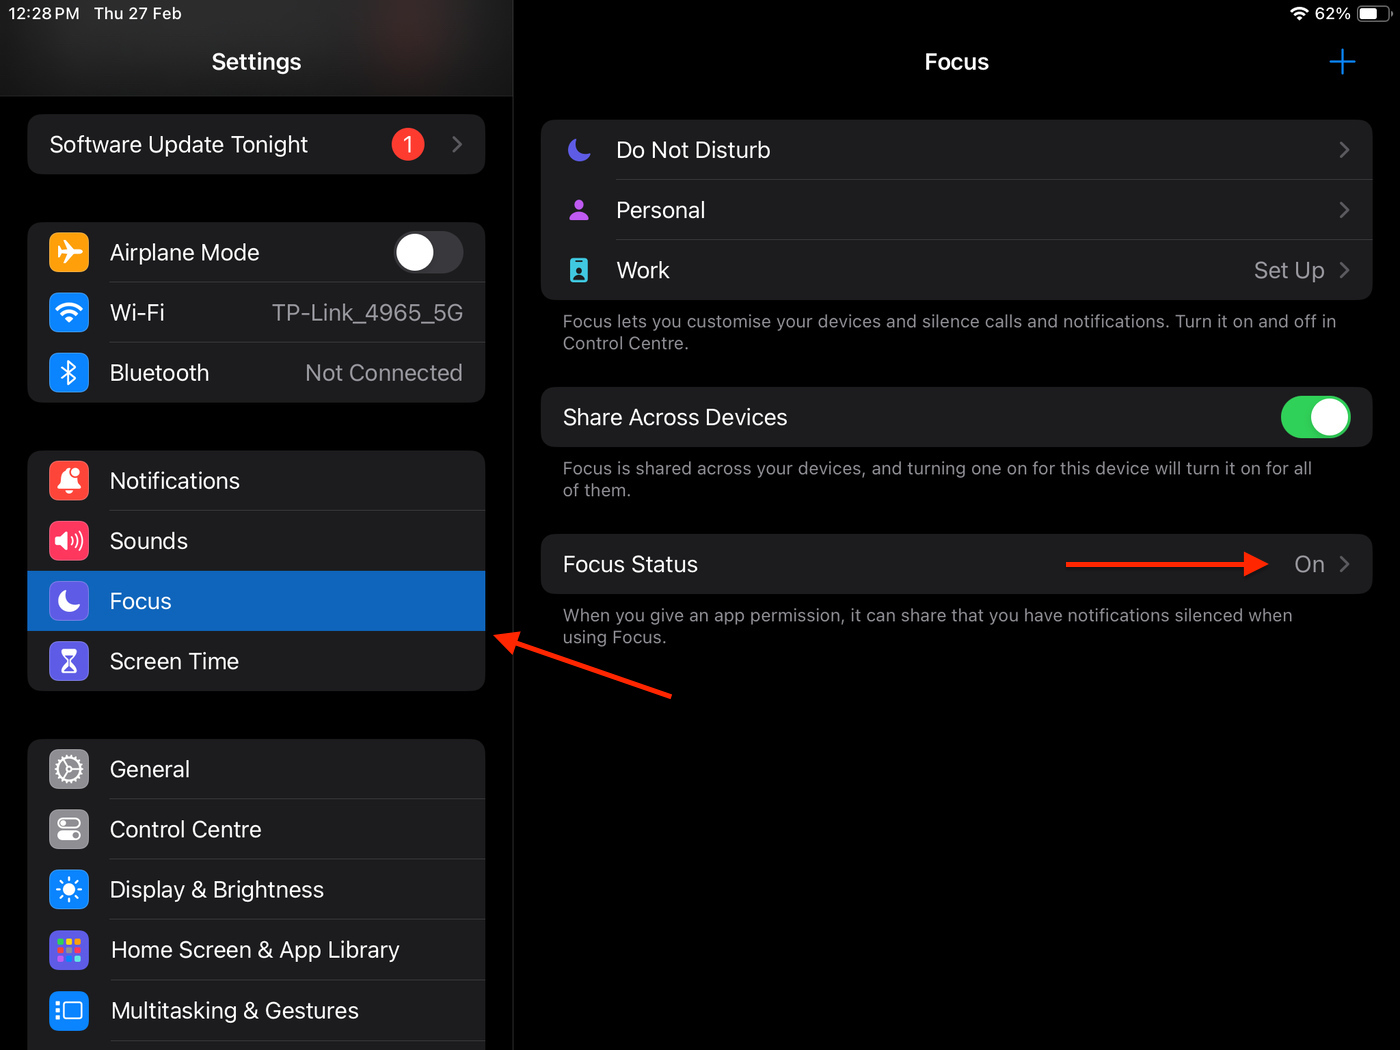Select the Wi-Fi icon in sidebar
The image size is (1400, 1050).
click(x=68, y=312)
